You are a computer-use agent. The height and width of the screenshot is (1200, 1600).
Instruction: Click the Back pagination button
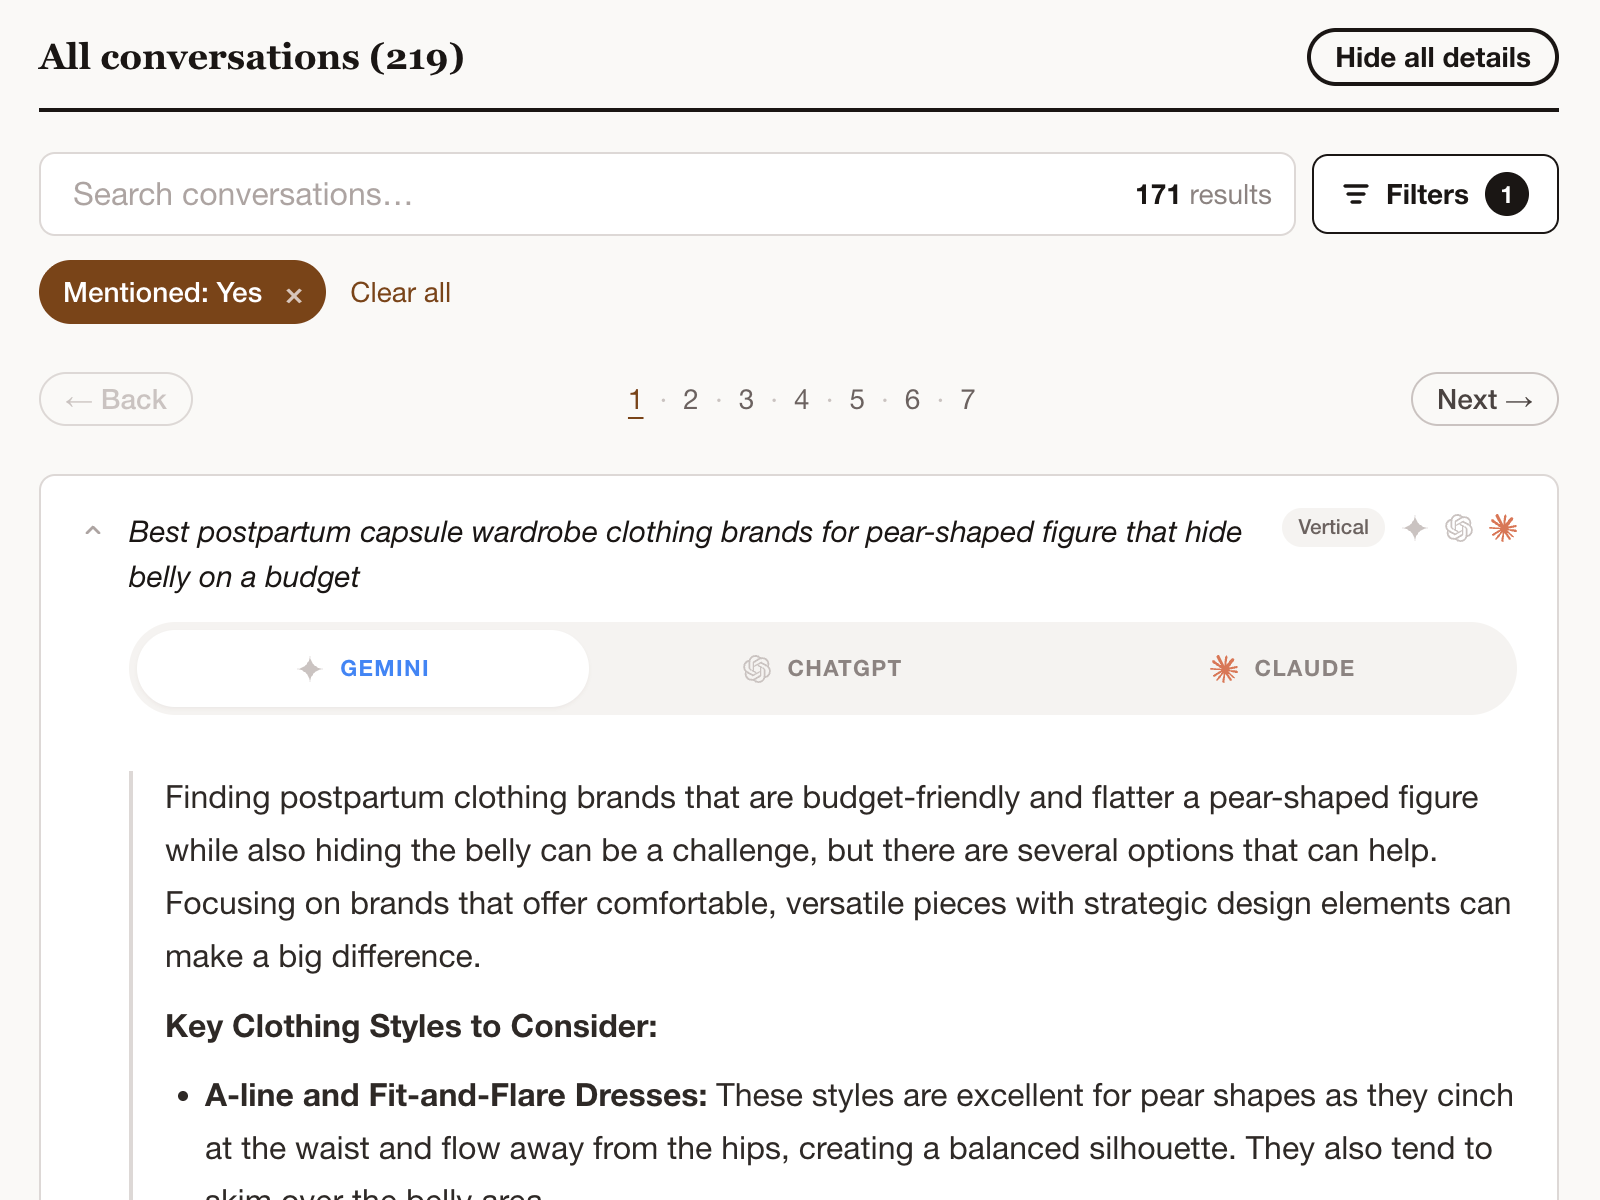pos(116,399)
